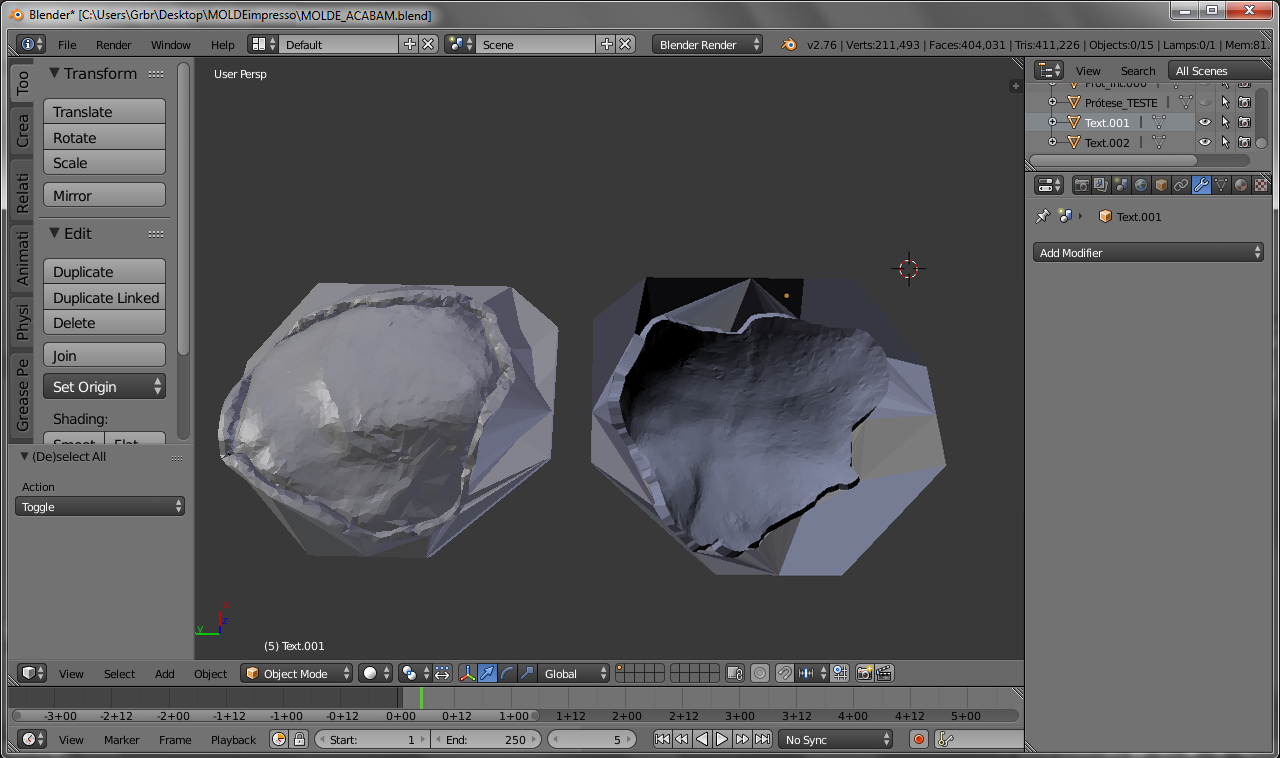1280x758 pixels.
Task: Play the animation in reverse
Action: click(702, 739)
